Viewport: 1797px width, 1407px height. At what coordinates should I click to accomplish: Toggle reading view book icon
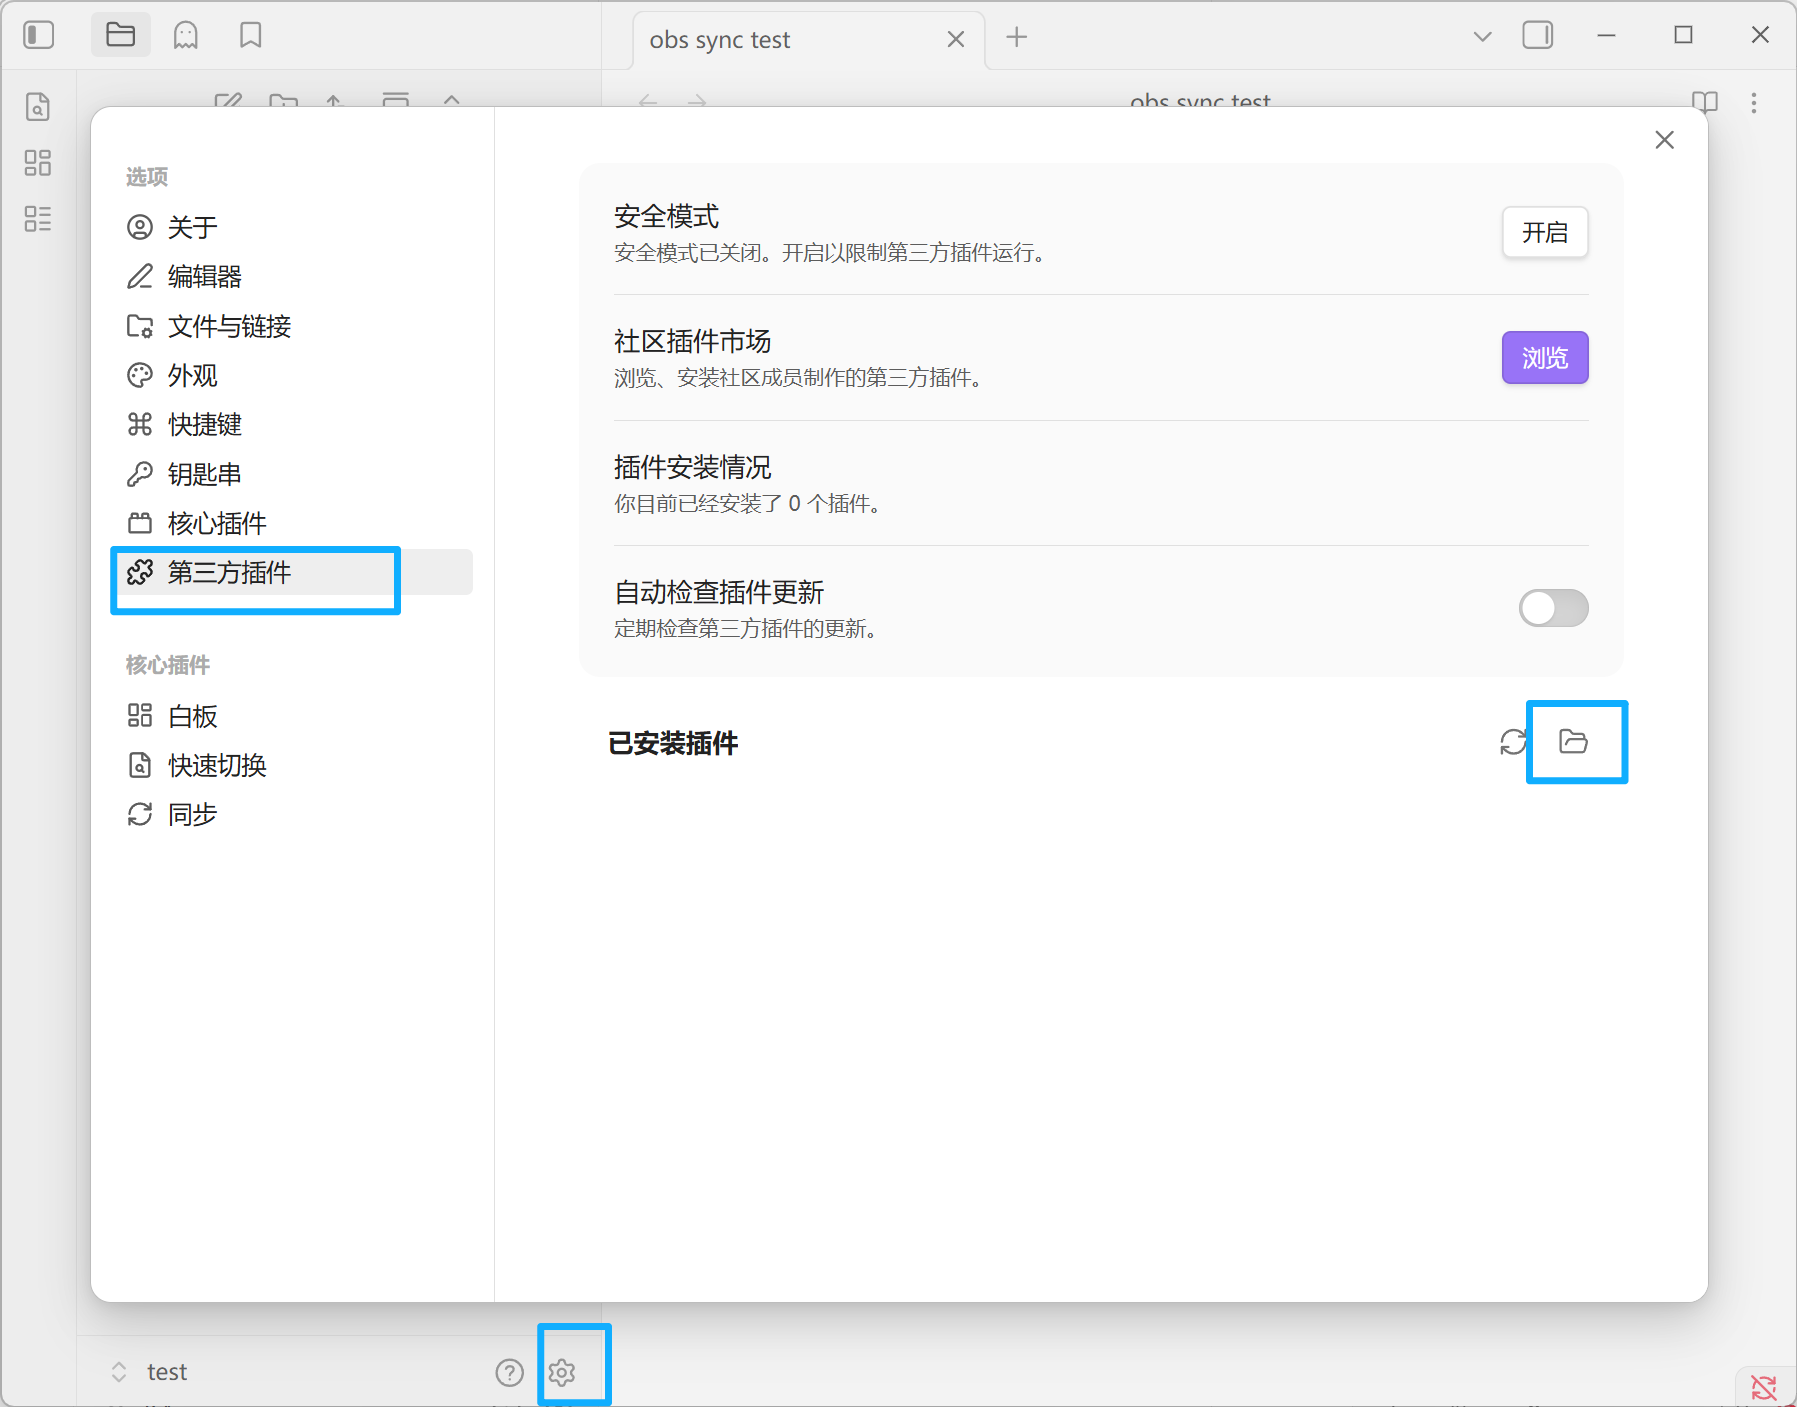pos(1704,101)
